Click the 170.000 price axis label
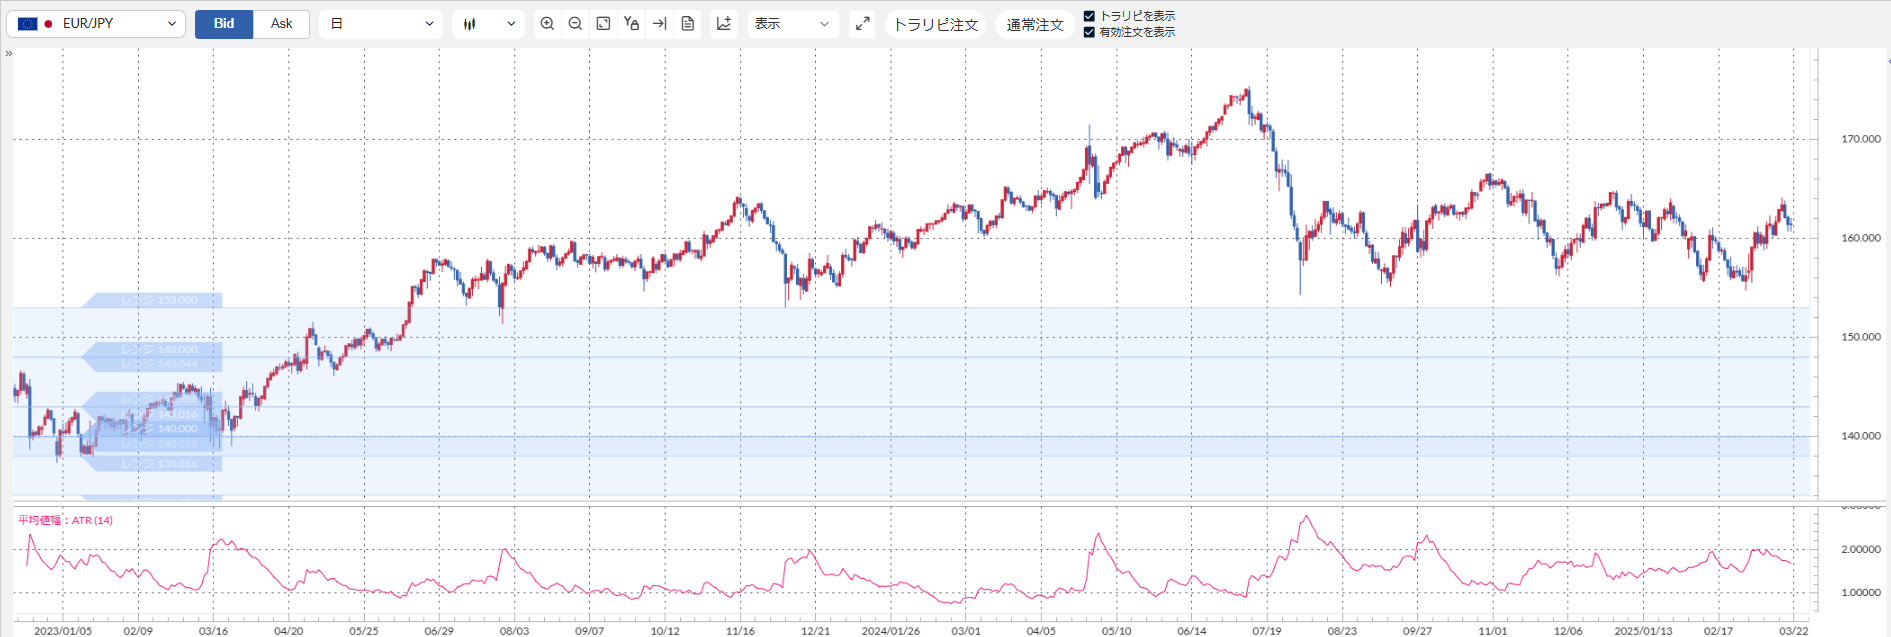Viewport: 1891px width, 637px height. pyautogui.click(x=1861, y=139)
